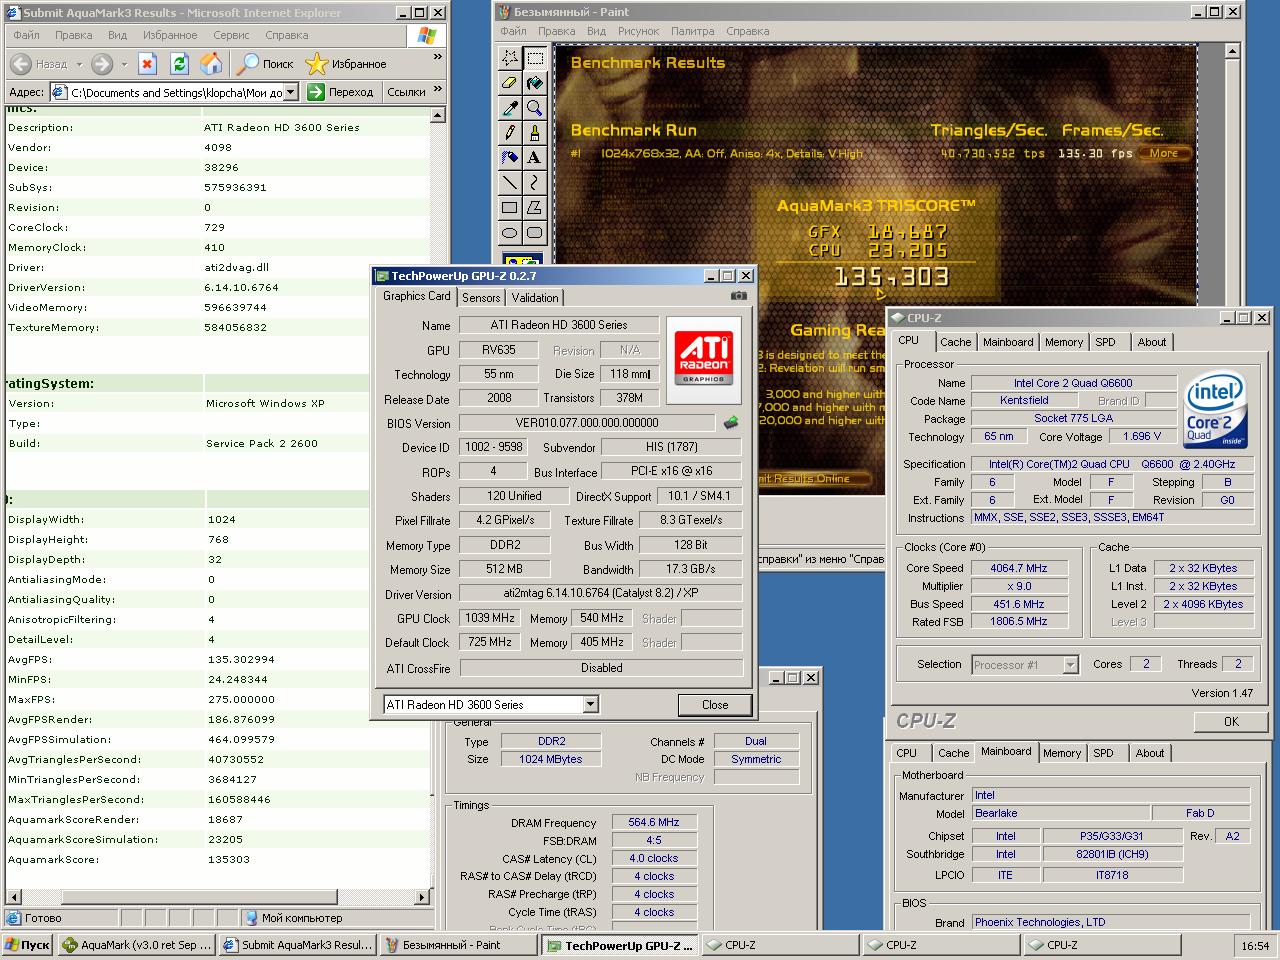Pick the Airbrush spray tool

click(x=510, y=157)
